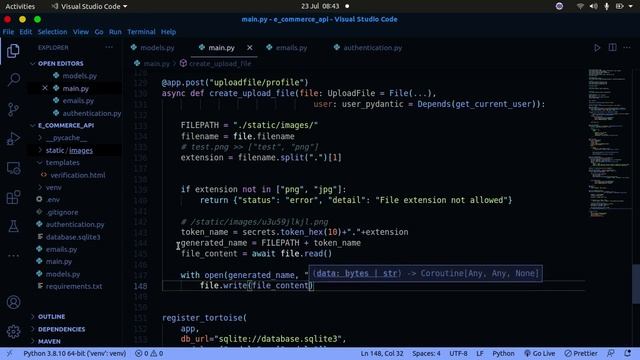The image size is (640, 360).
Task: Open the Testing flask view
Action: tap(13, 226)
